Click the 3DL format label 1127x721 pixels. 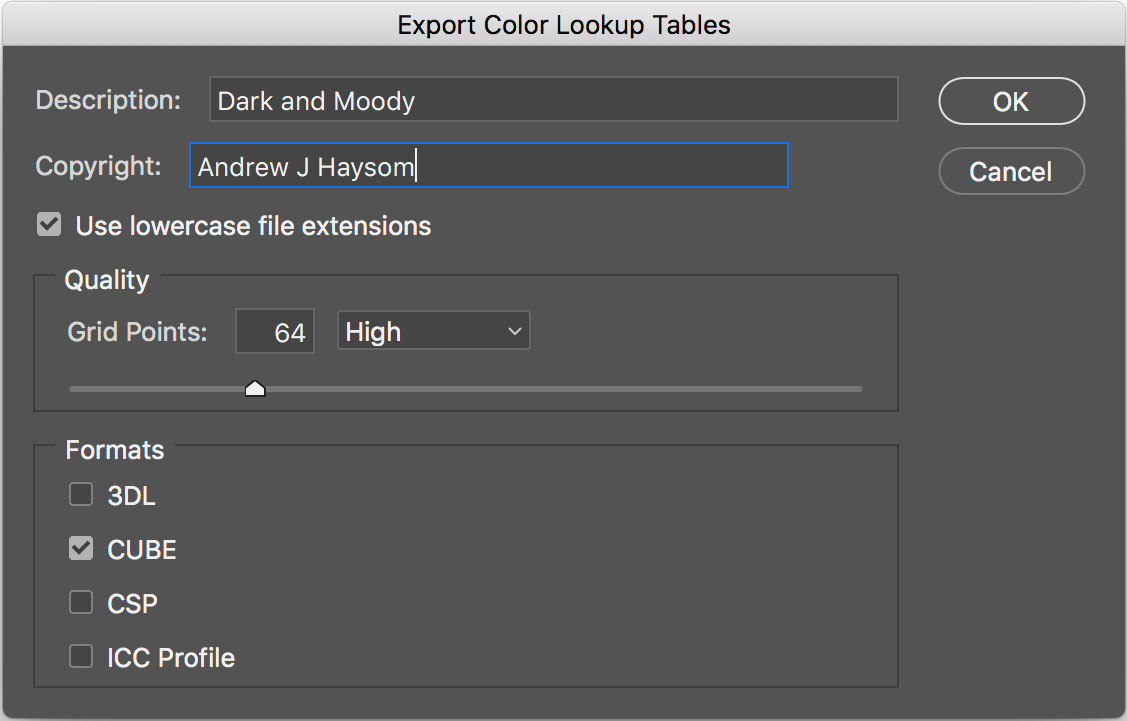[132, 496]
